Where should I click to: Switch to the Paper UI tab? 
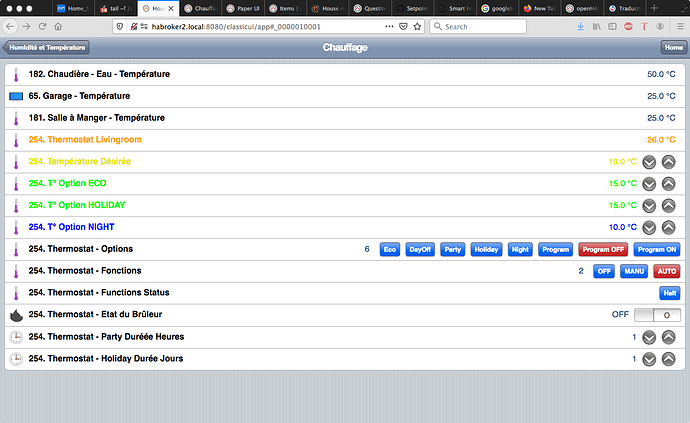[243, 8]
